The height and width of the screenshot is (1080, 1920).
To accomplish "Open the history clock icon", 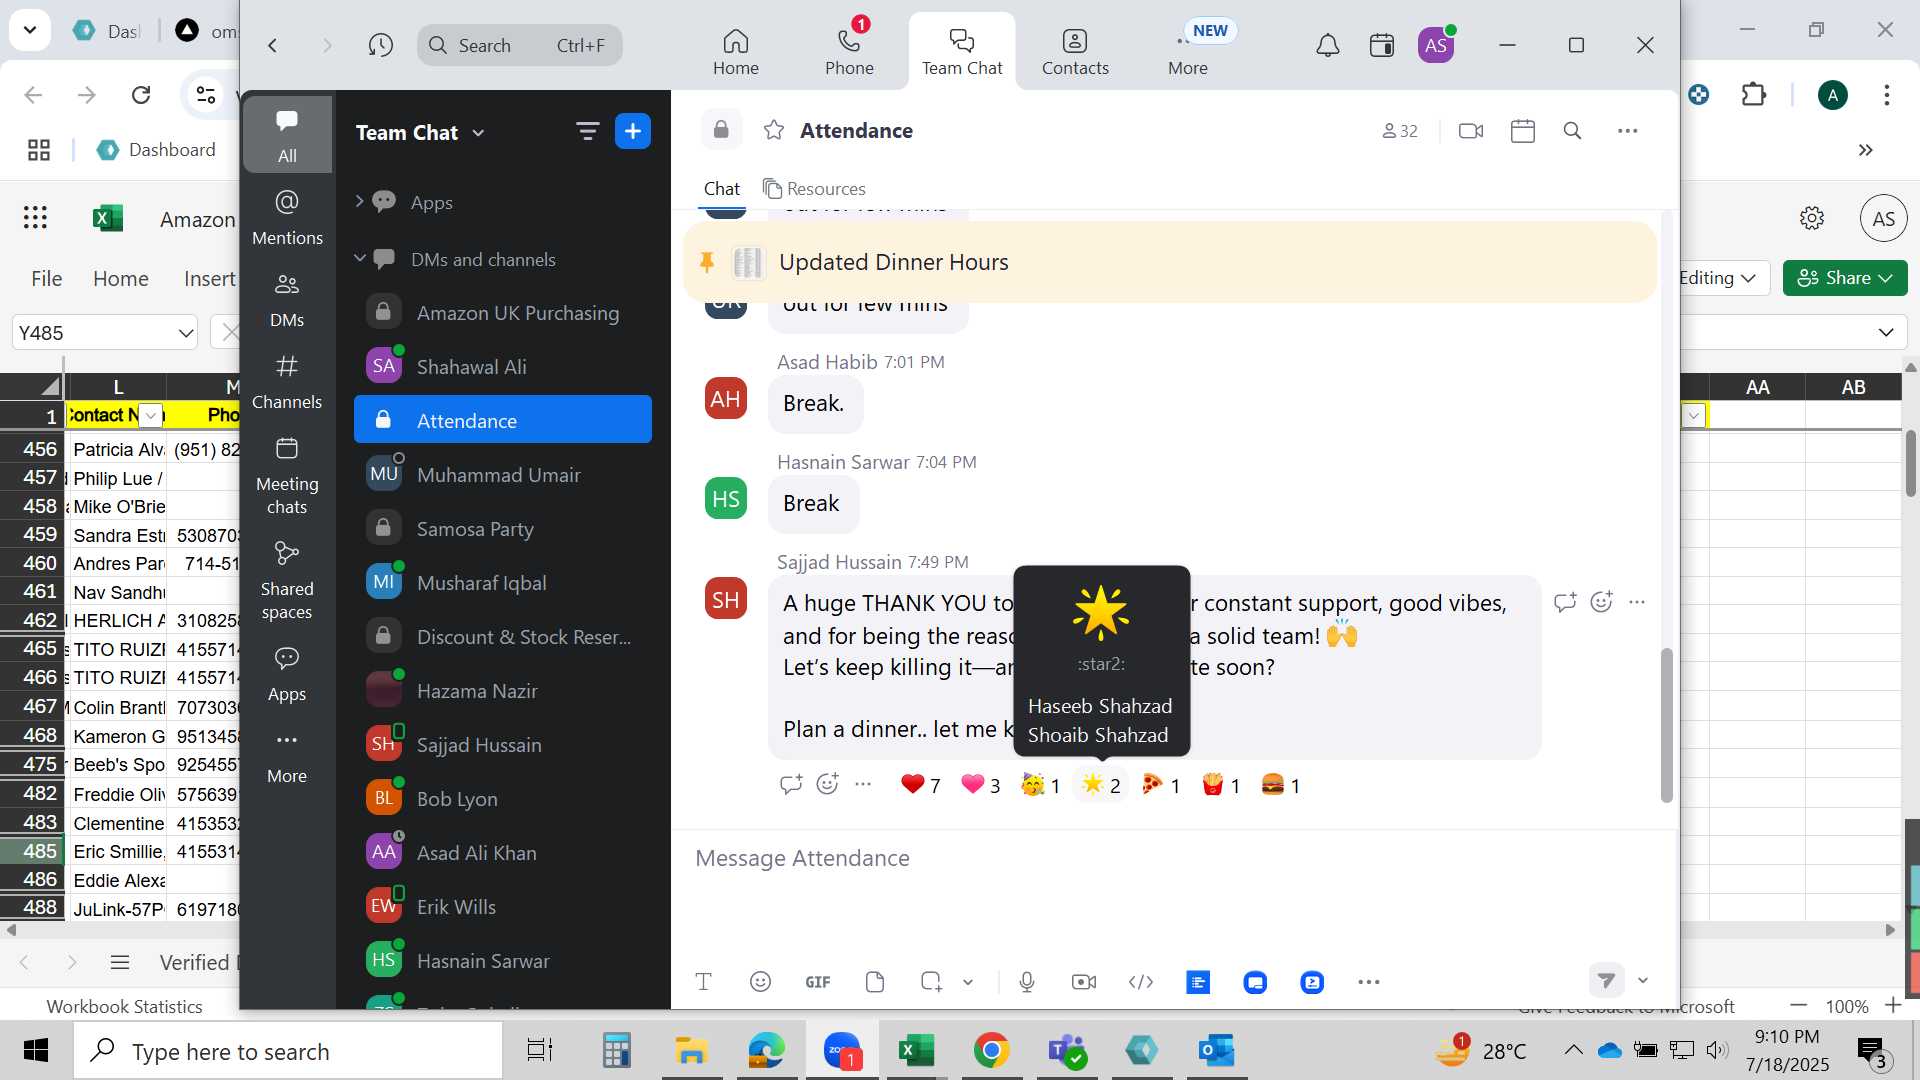I will 381,45.
